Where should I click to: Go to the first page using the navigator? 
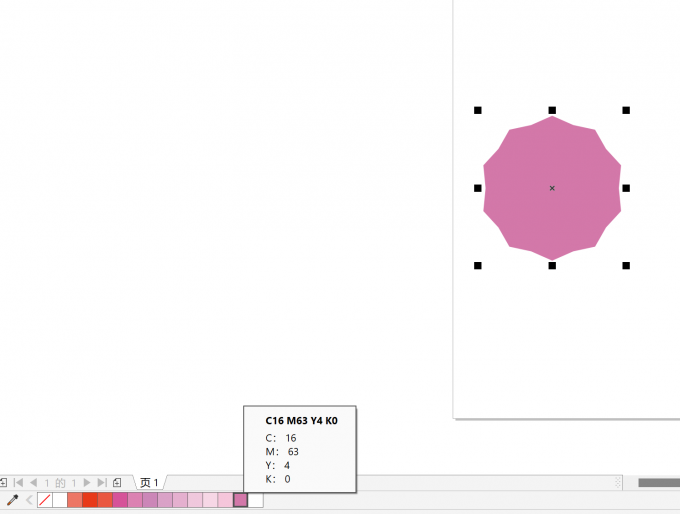(18, 482)
